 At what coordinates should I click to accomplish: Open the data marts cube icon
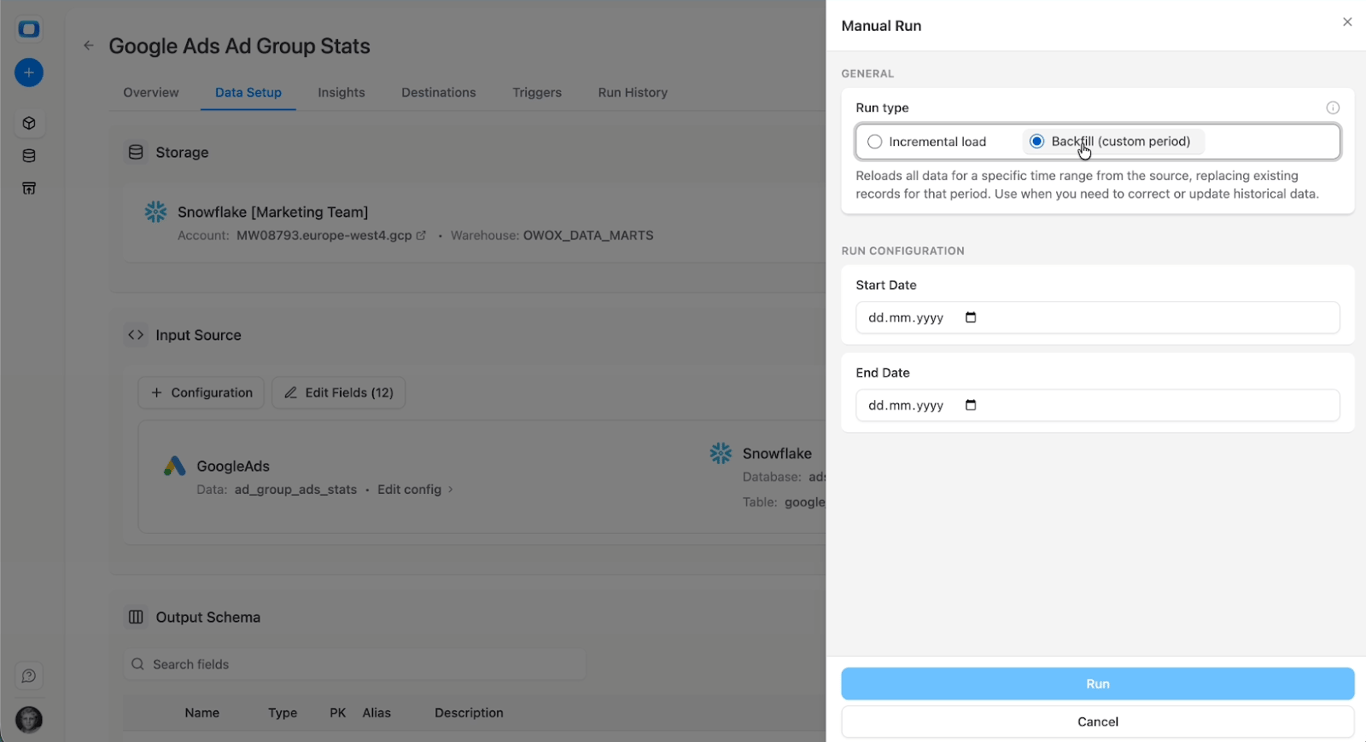point(29,123)
